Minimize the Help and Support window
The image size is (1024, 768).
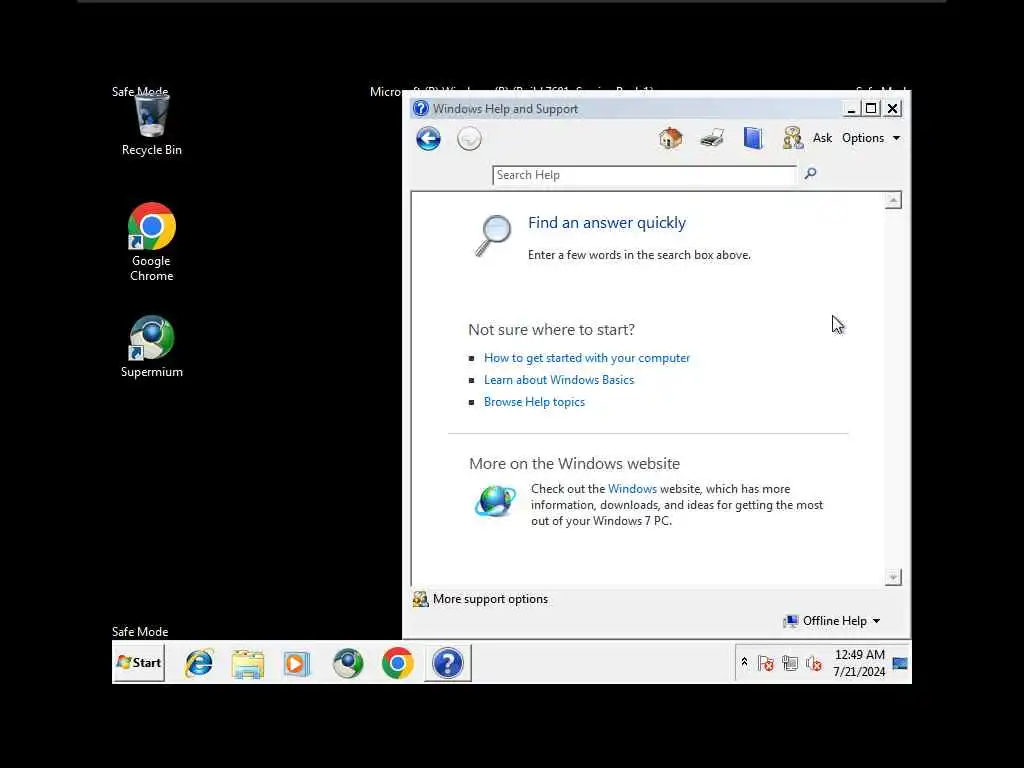[850, 109]
